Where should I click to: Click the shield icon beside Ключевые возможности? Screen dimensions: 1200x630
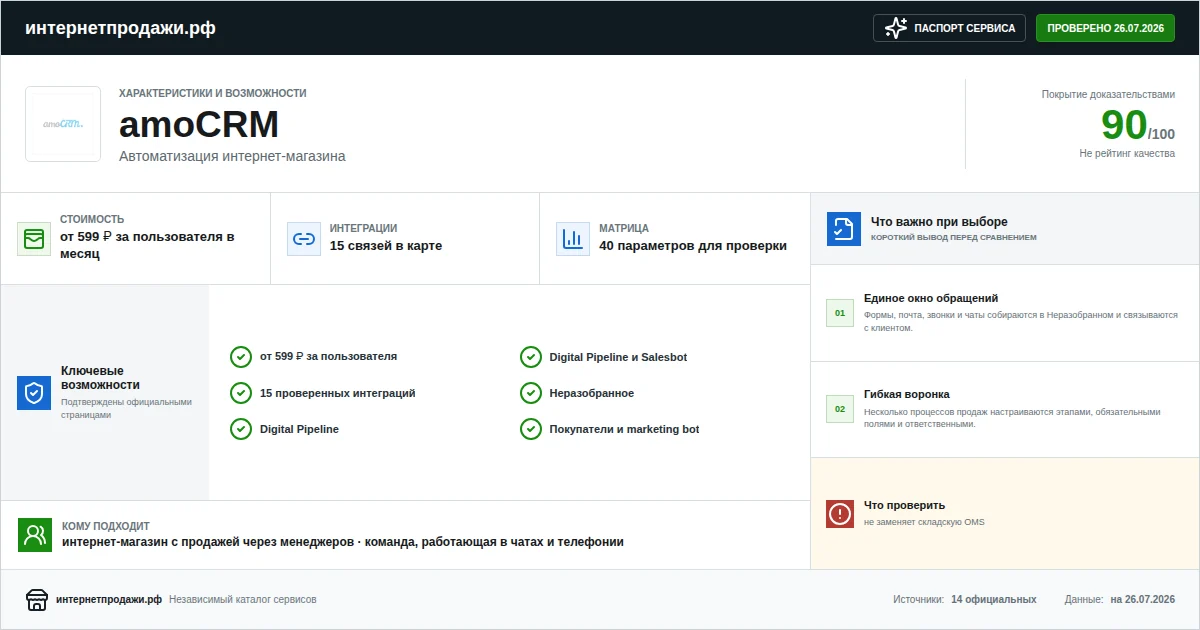pyautogui.click(x=34, y=393)
